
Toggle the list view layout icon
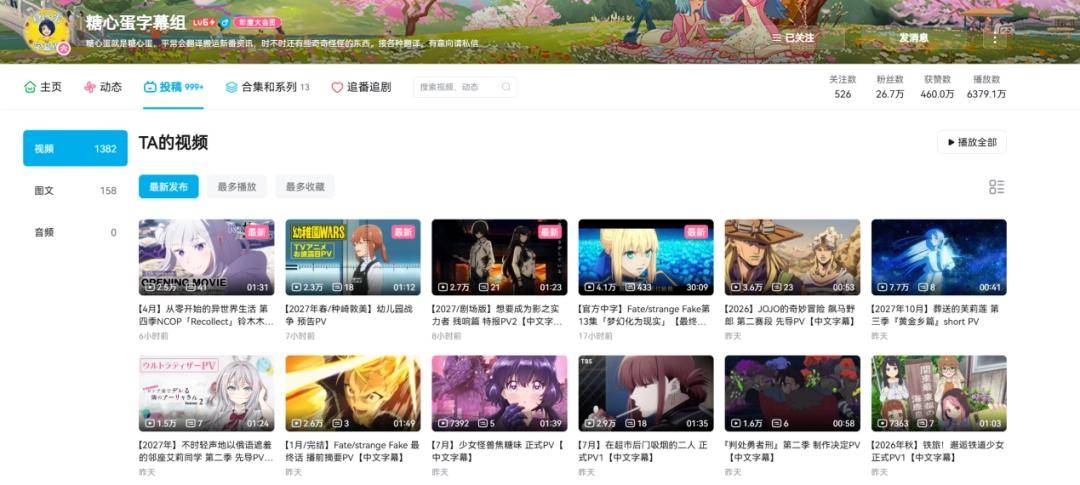click(997, 187)
